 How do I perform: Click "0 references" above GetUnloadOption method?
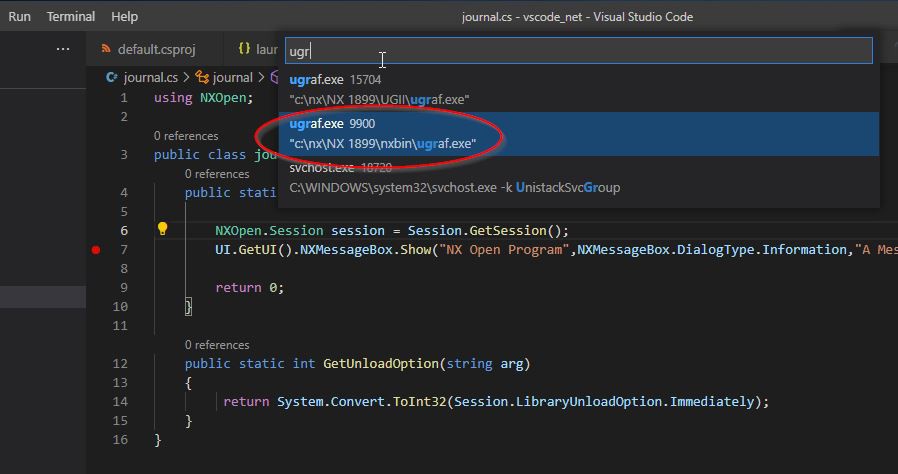click(x=217, y=345)
